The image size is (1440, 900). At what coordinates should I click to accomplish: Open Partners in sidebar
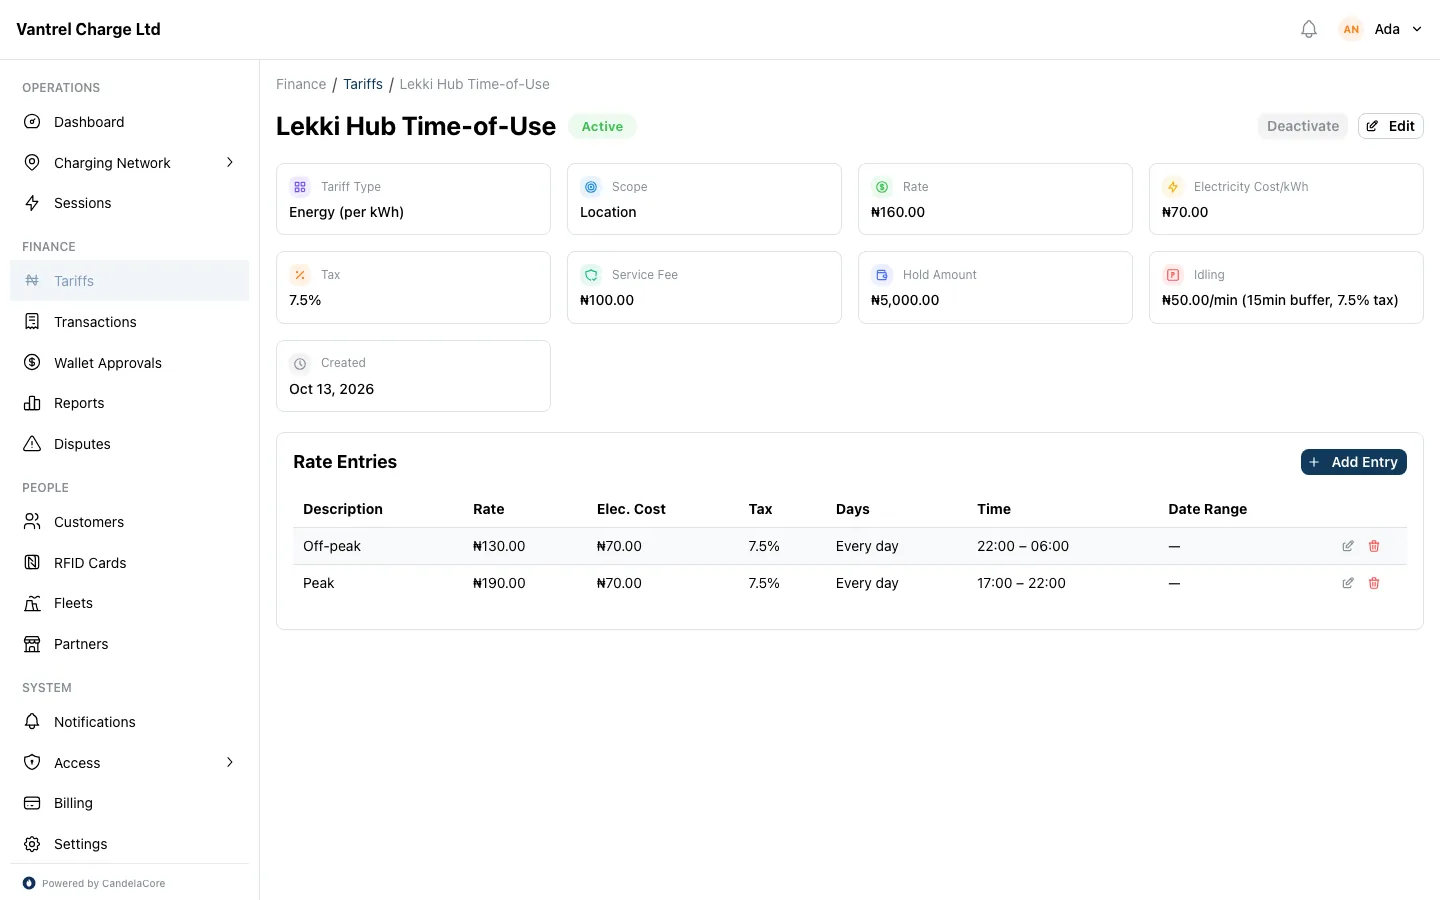pyautogui.click(x=129, y=644)
